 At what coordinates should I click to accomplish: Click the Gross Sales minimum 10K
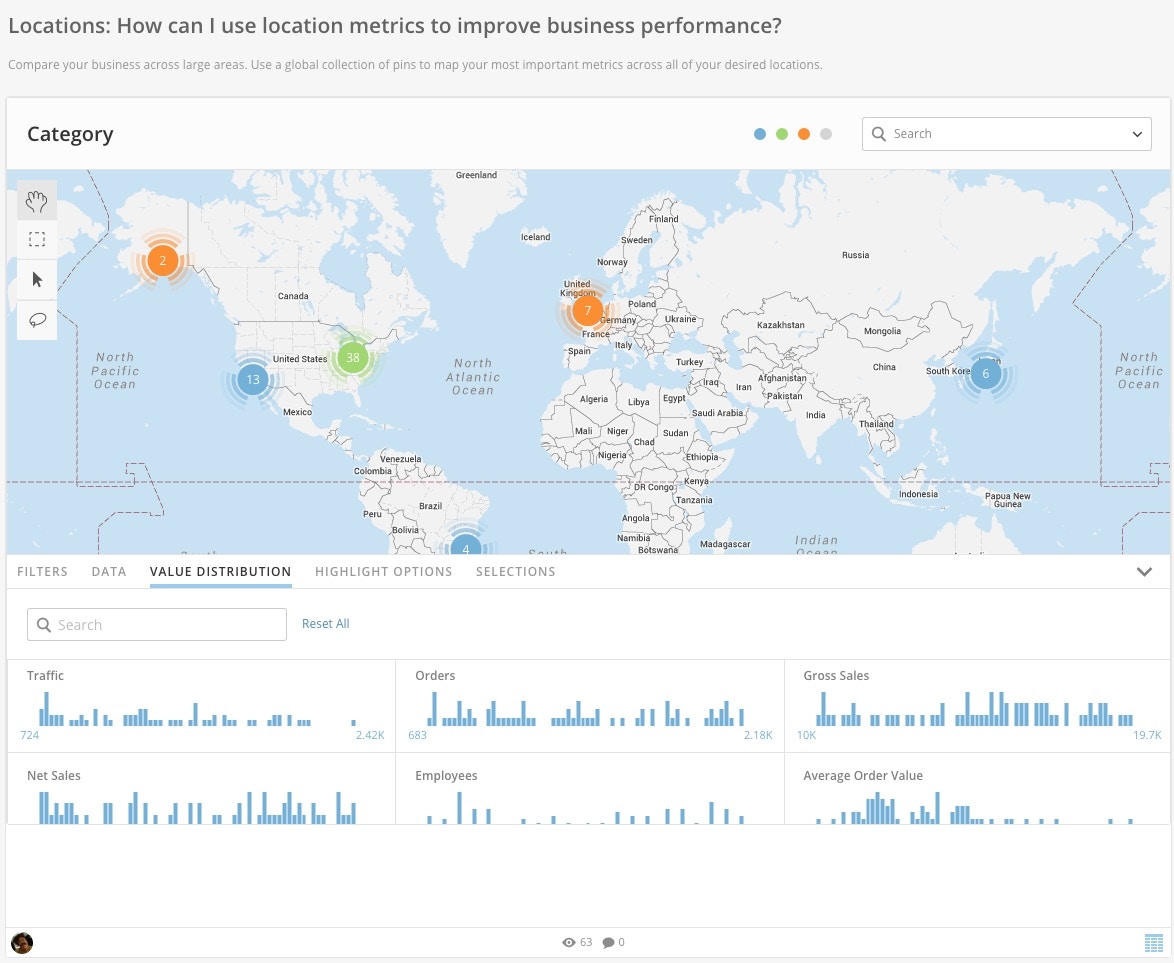pos(806,735)
